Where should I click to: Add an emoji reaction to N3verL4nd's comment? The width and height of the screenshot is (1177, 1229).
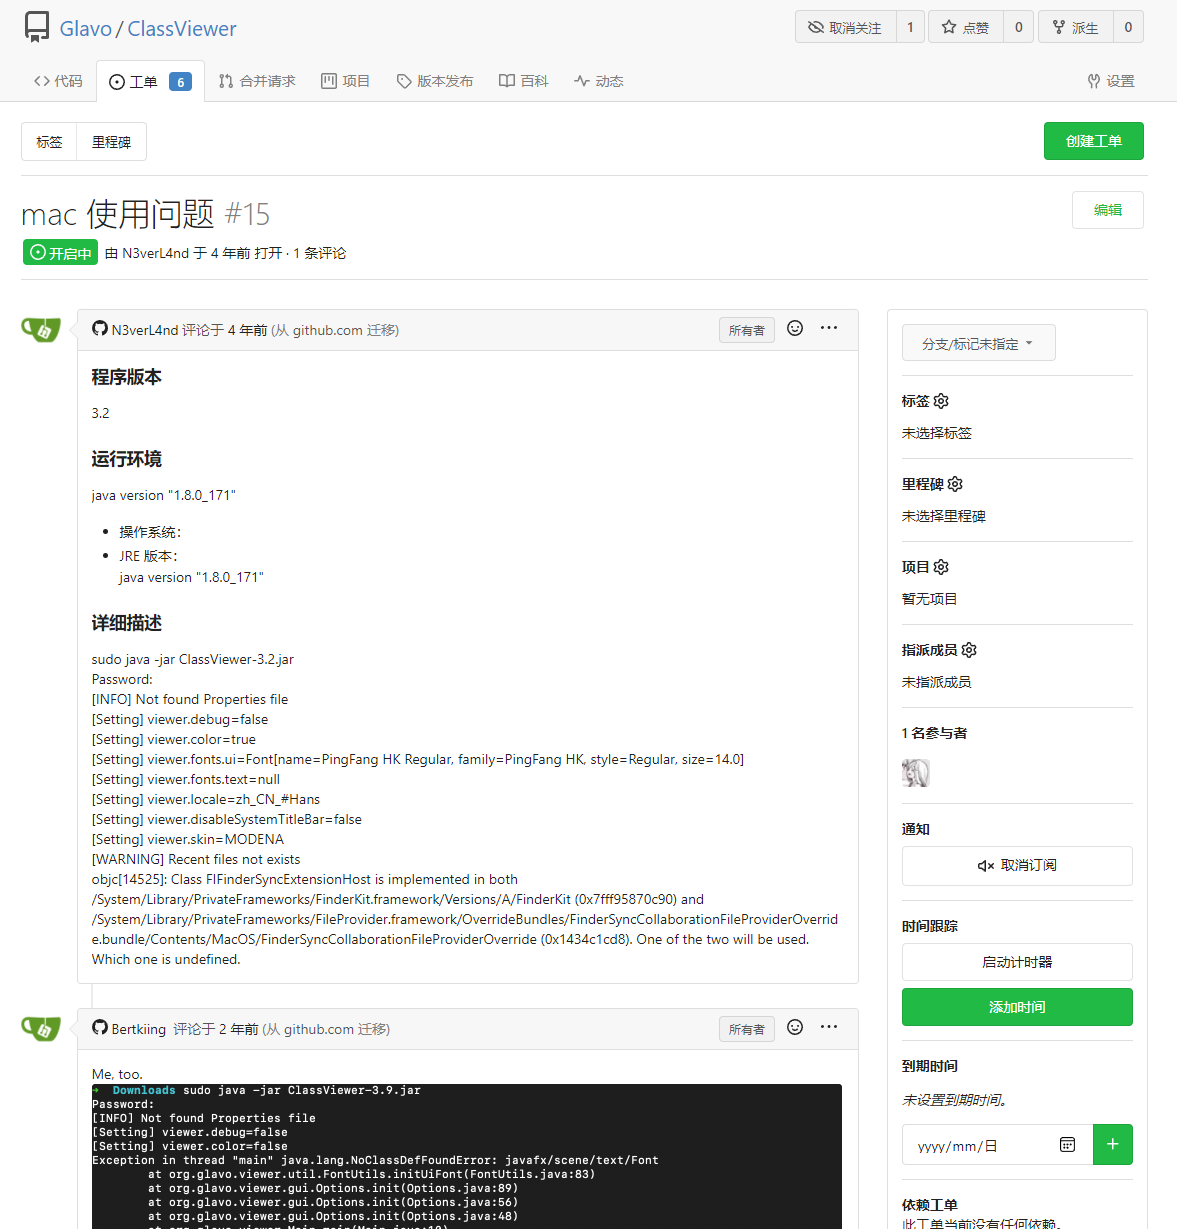pyautogui.click(x=794, y=328)
